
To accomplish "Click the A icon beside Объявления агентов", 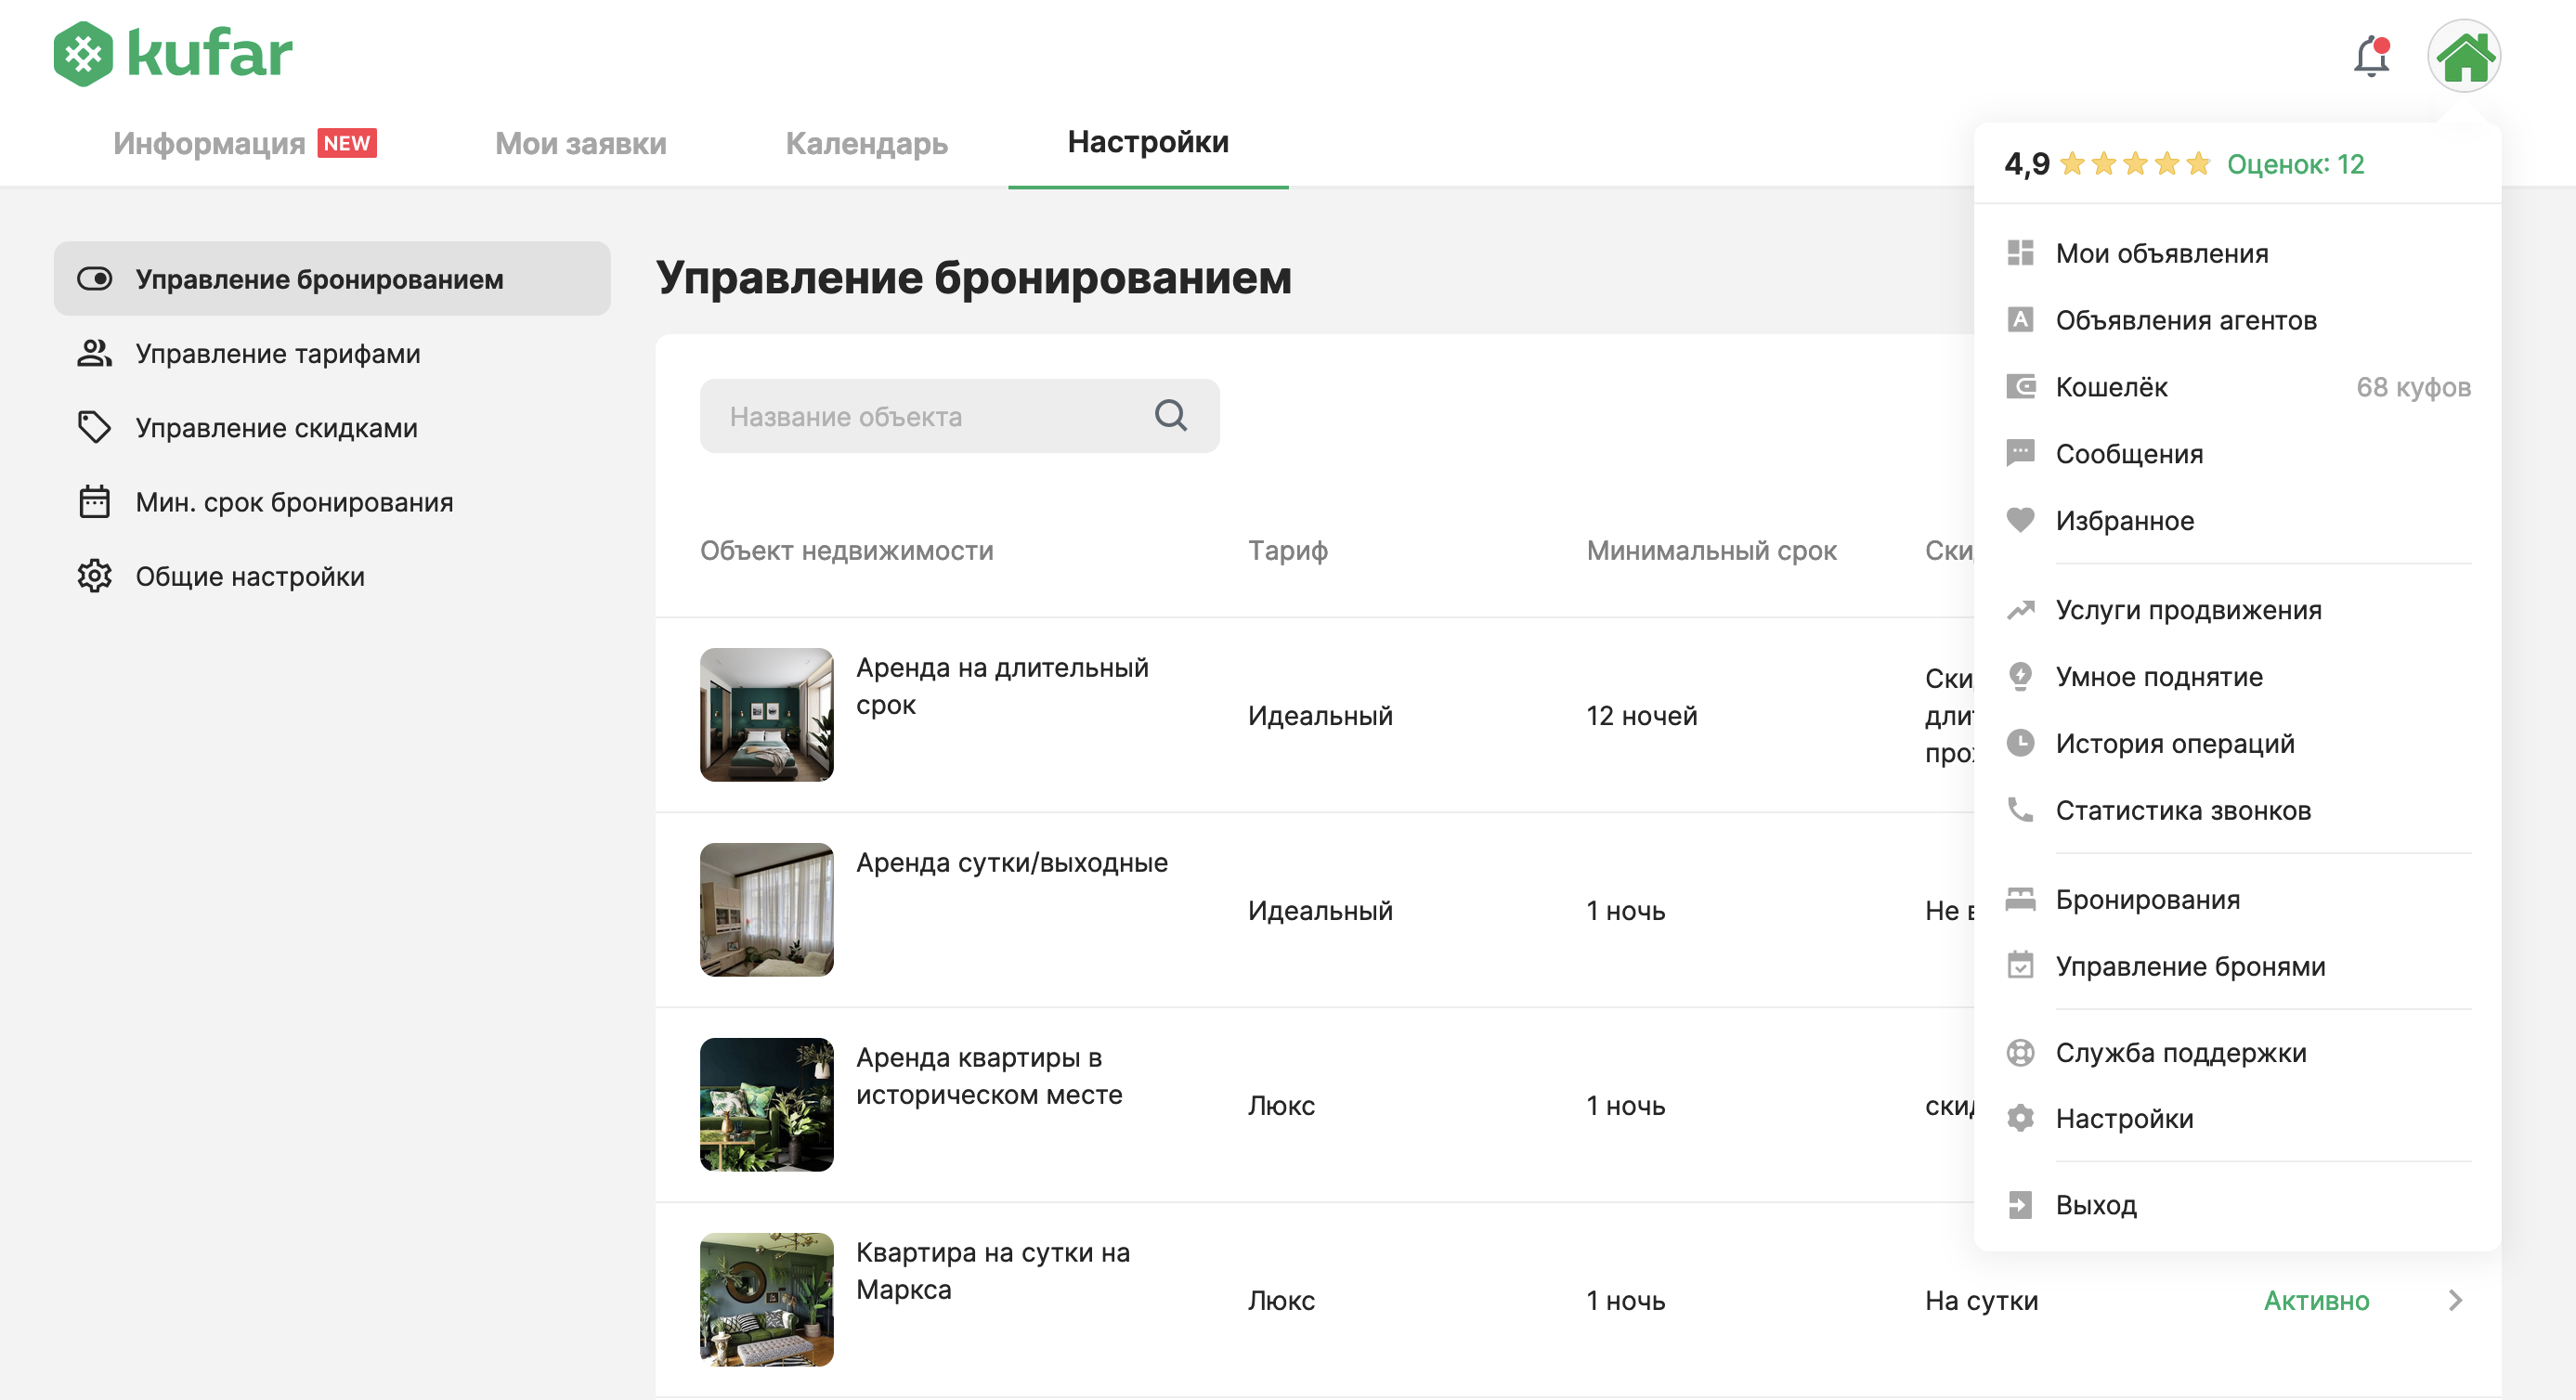I will click(2020, 320).
